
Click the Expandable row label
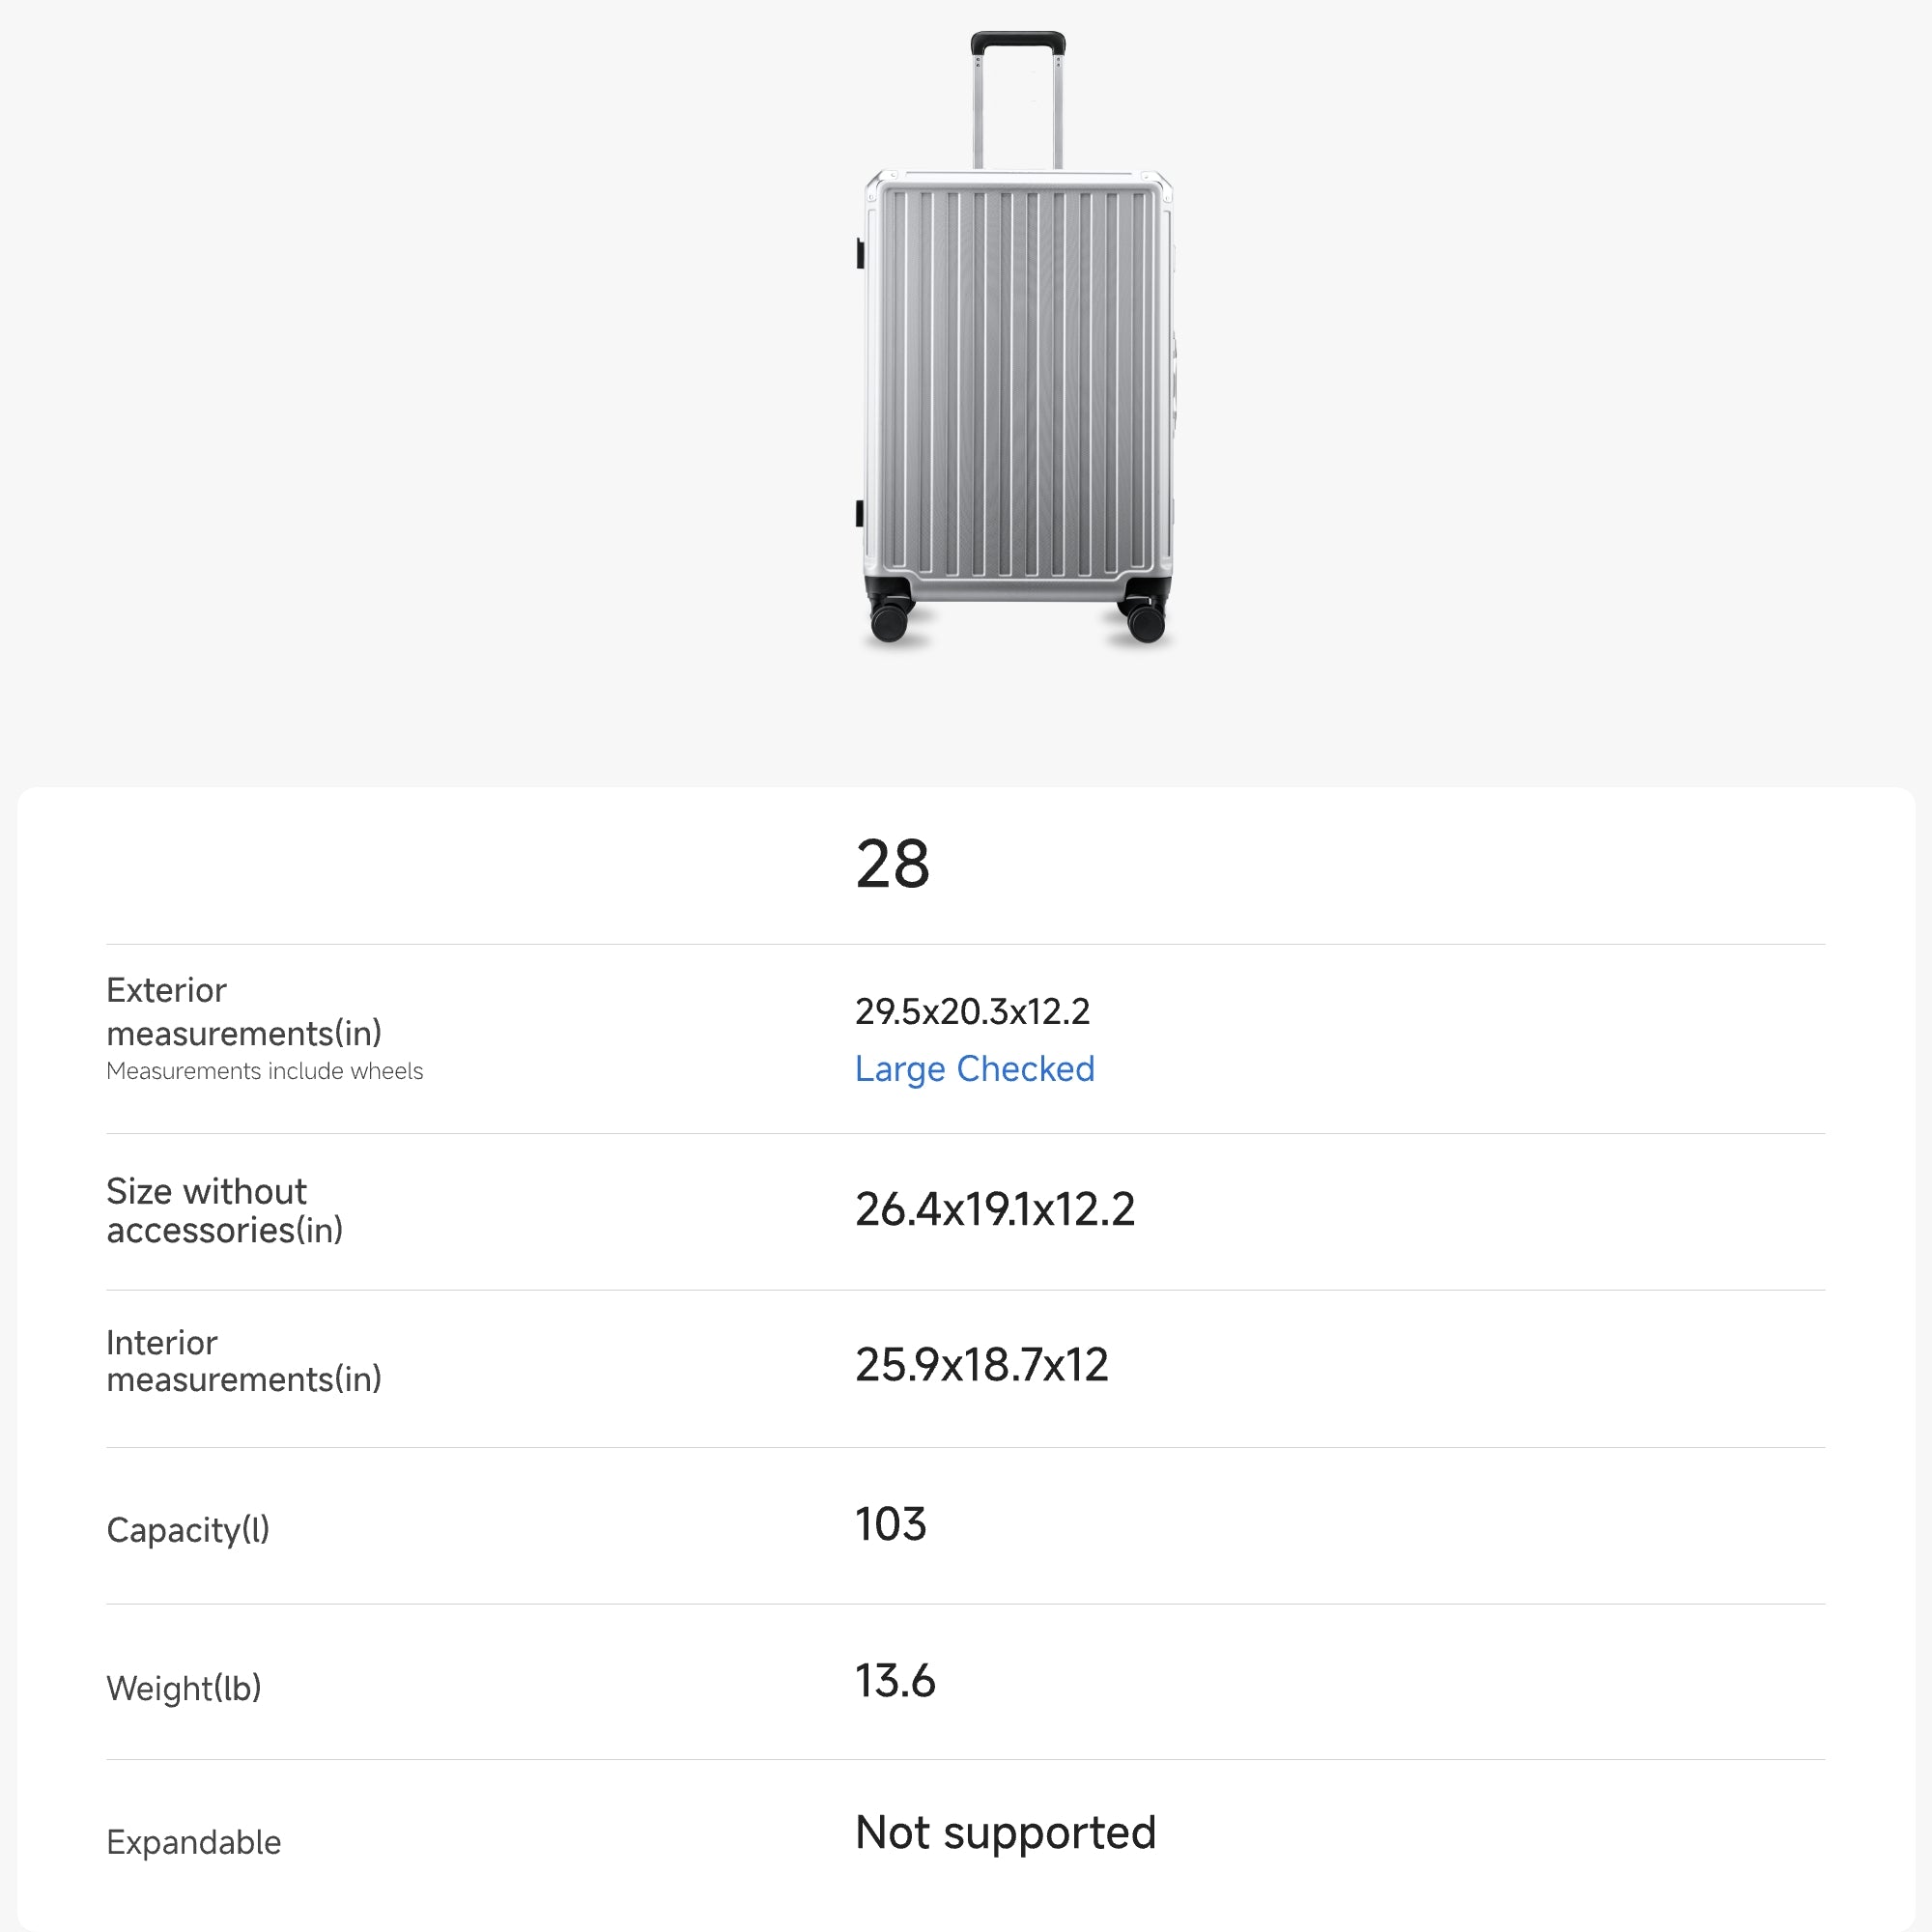(x=193, y=1842)
